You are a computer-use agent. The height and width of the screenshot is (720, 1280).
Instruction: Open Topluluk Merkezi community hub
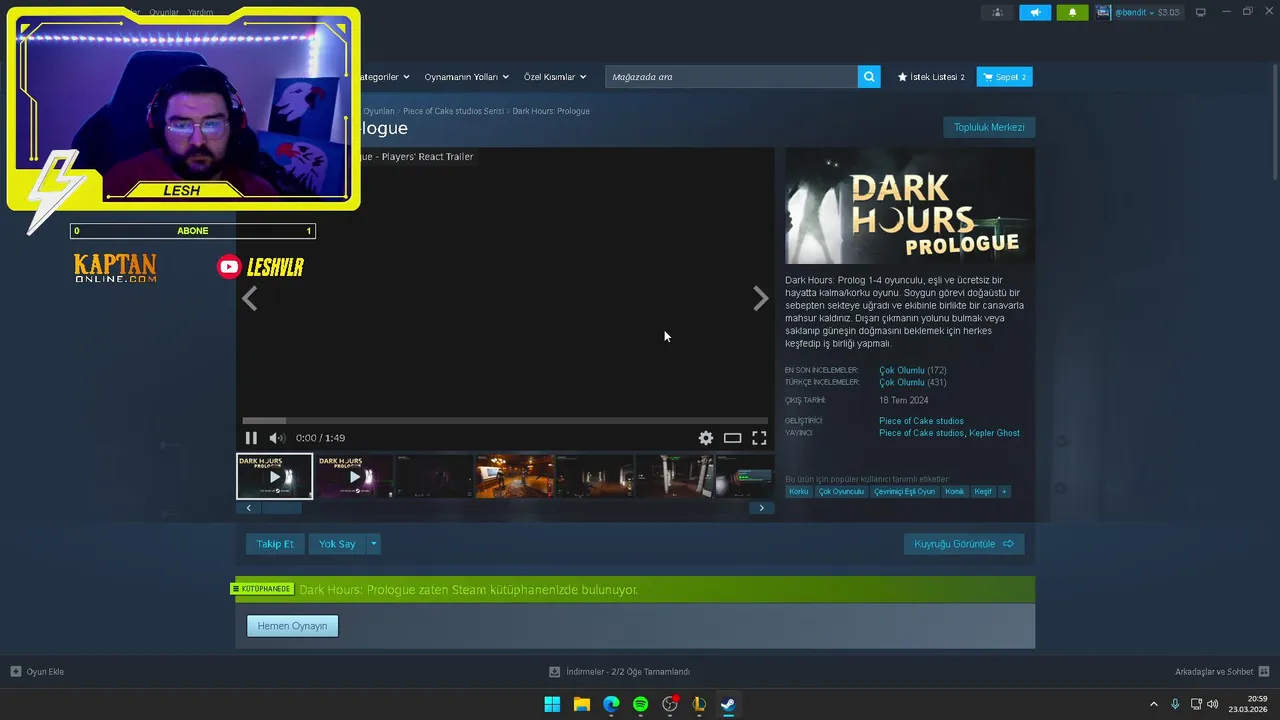tap(989, 127)
